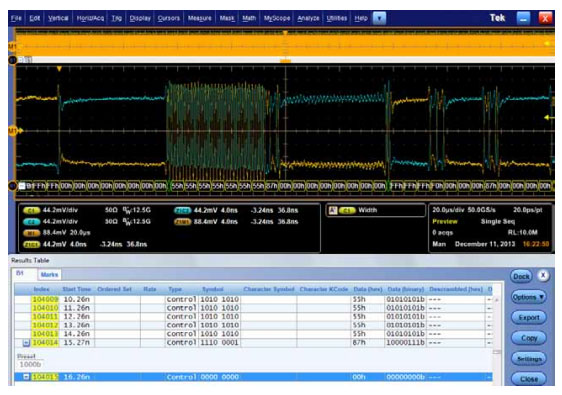Select row with index 104011

(253, 317)
